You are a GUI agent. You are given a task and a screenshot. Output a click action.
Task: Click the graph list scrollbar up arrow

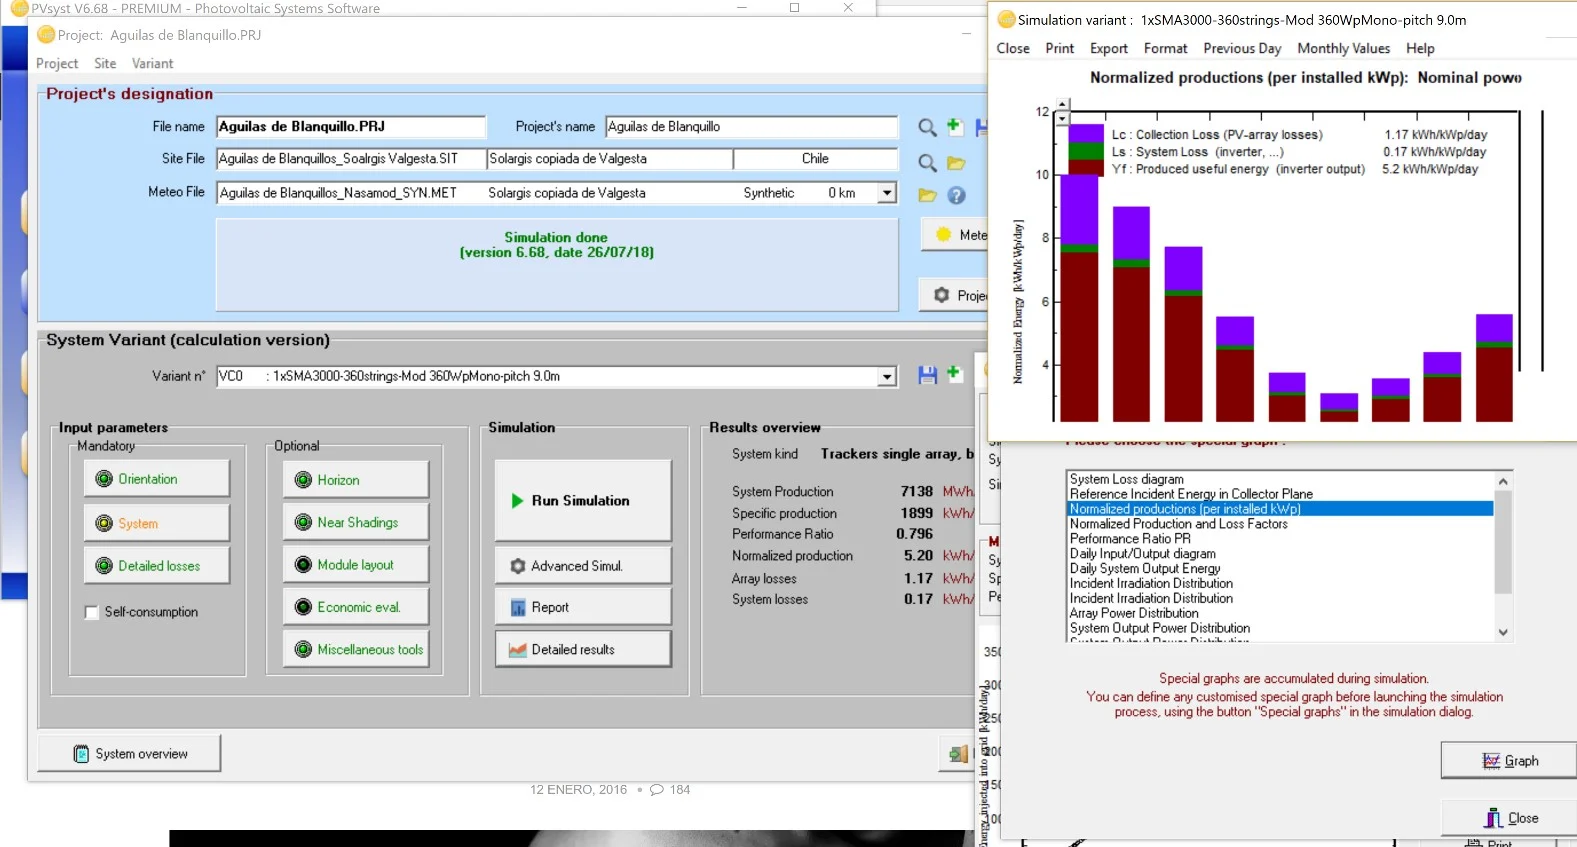1503,481
